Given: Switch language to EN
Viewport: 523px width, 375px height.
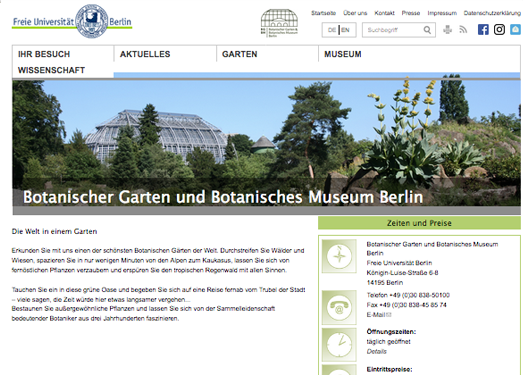Looking at the screenshot, I should [345, 30].
